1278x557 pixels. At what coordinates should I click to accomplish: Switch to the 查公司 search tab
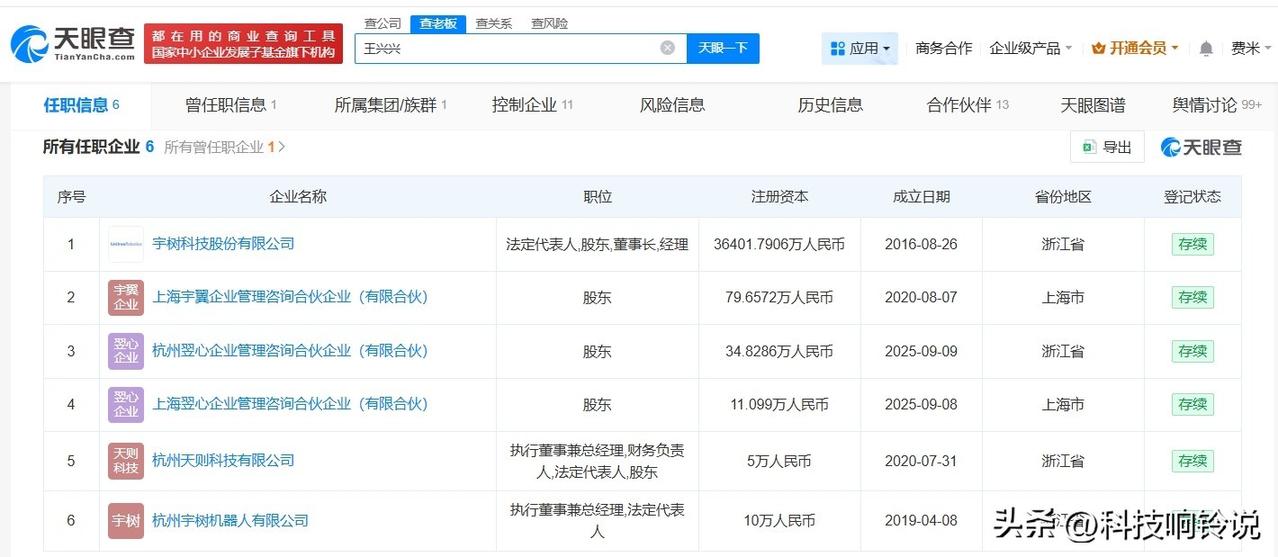[x=382, y=23]
